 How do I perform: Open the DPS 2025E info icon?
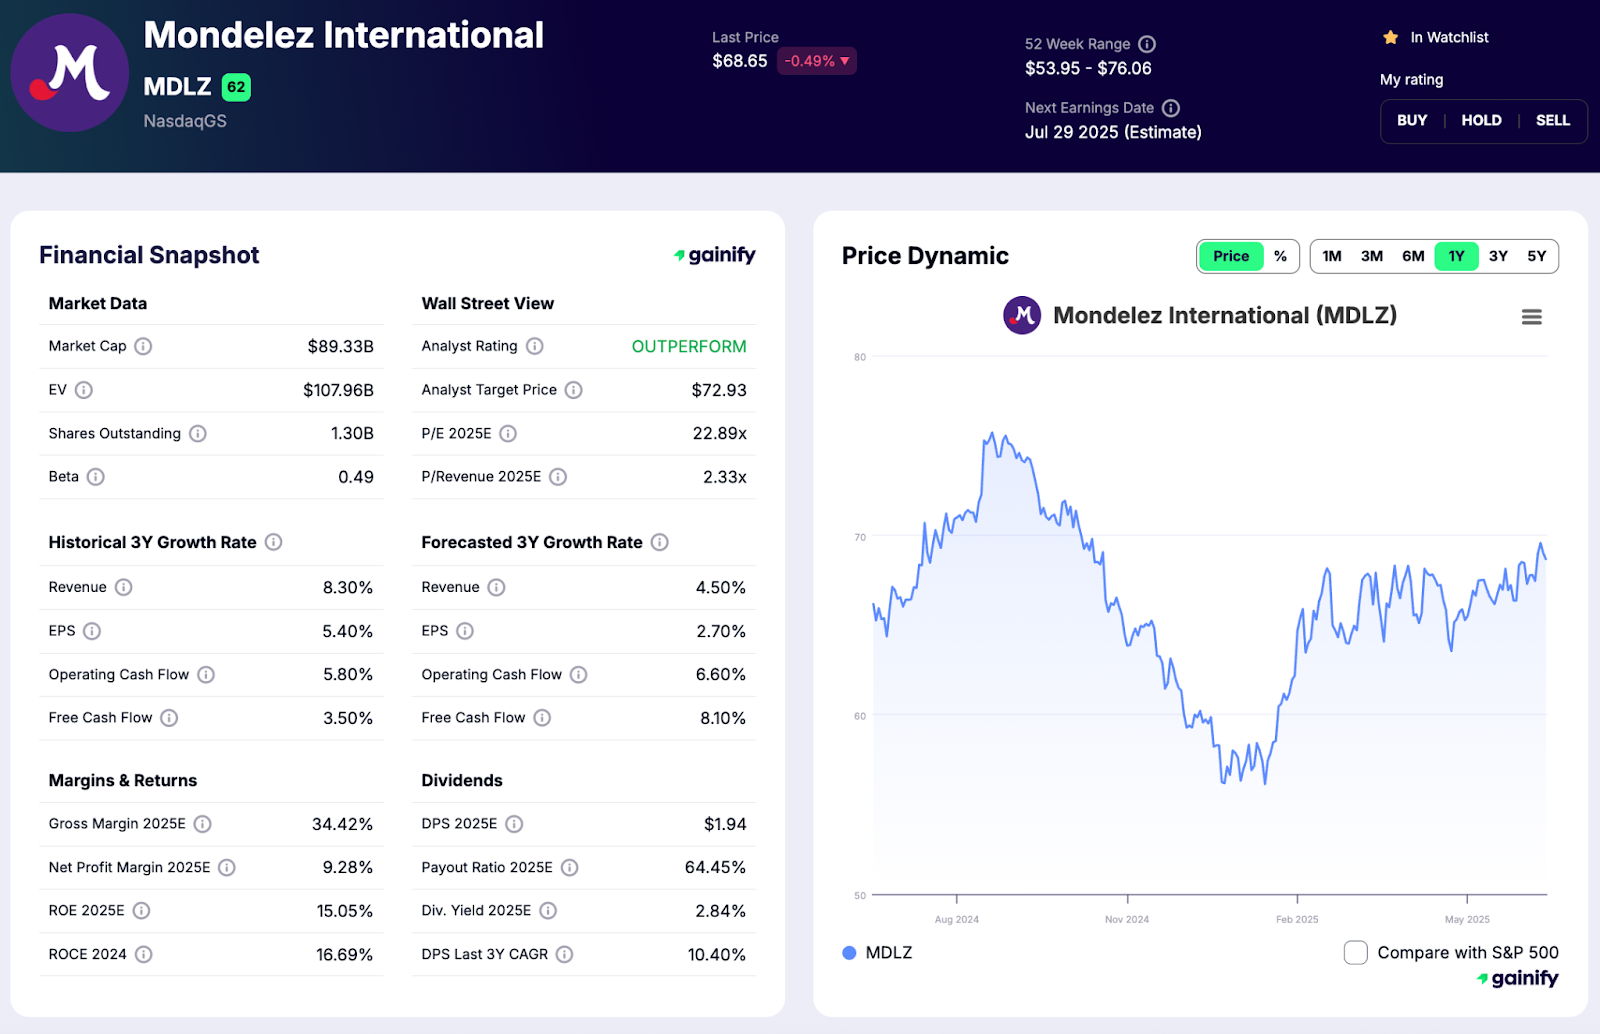point(514,824)
